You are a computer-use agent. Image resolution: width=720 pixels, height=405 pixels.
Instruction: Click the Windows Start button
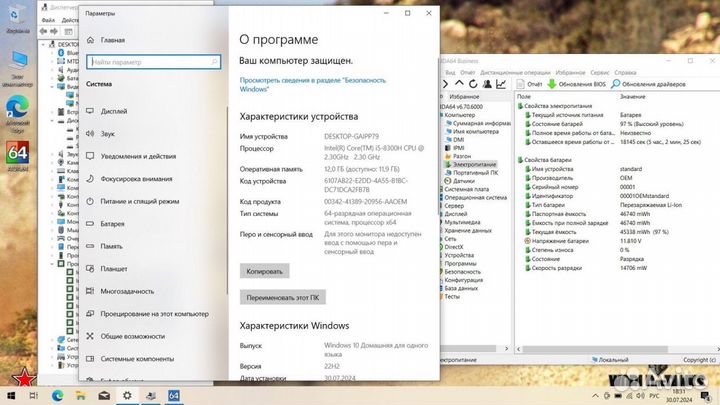(x=11, y=395)
